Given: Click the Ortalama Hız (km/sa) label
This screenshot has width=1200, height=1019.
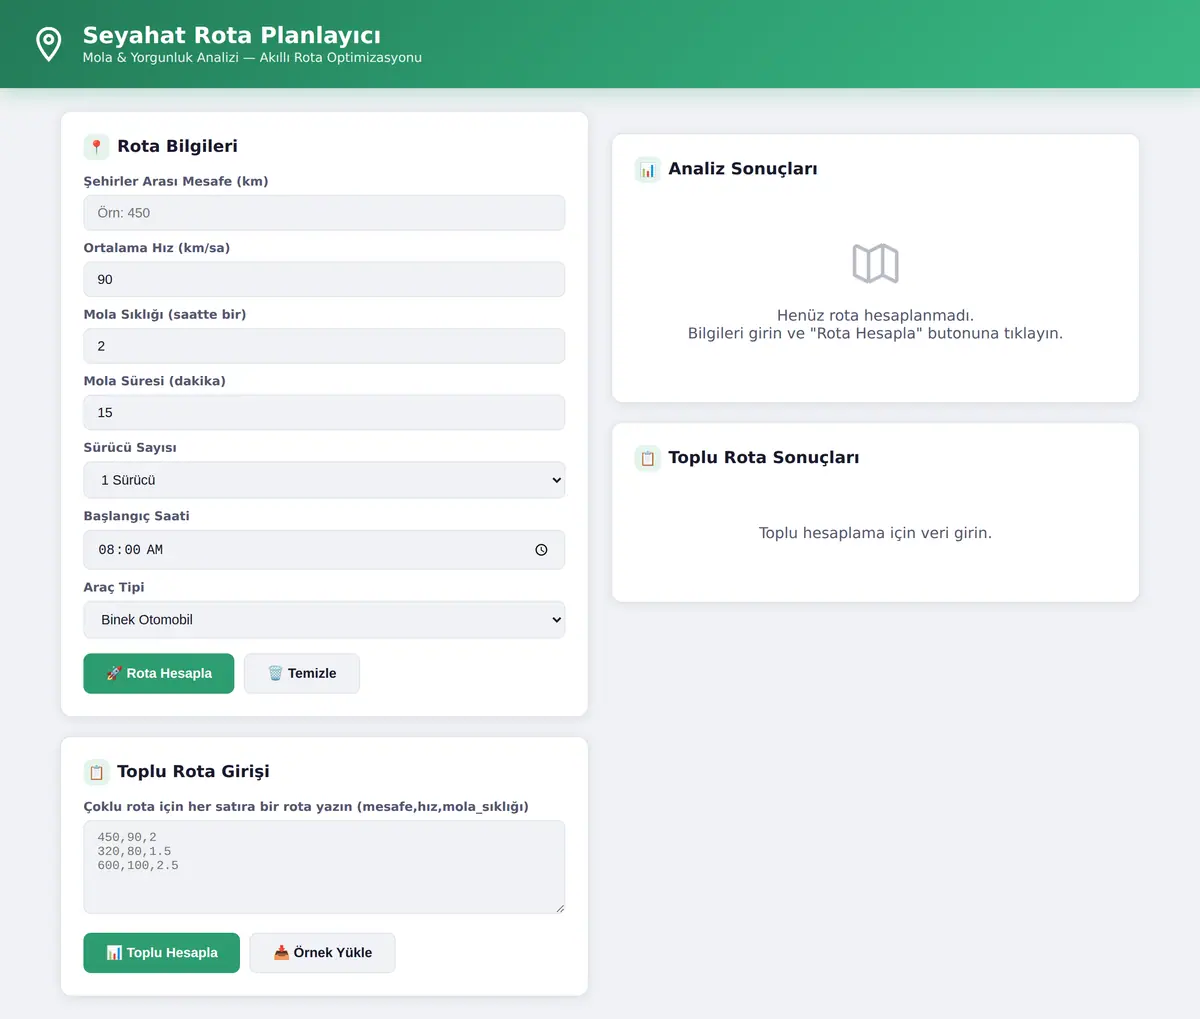Looking at the screenshot, I should pyautogui.click(x=157, y=248).
